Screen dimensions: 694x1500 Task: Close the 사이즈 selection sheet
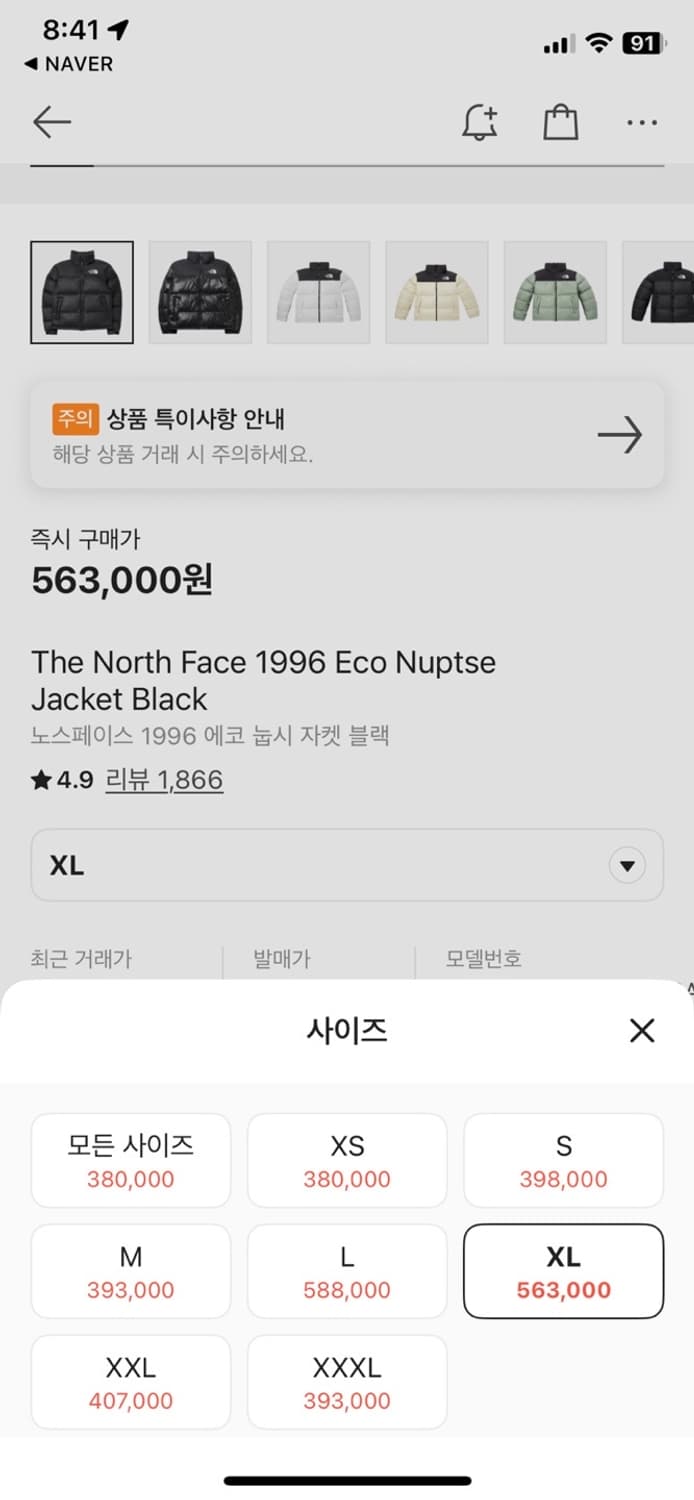point(641,1031)
